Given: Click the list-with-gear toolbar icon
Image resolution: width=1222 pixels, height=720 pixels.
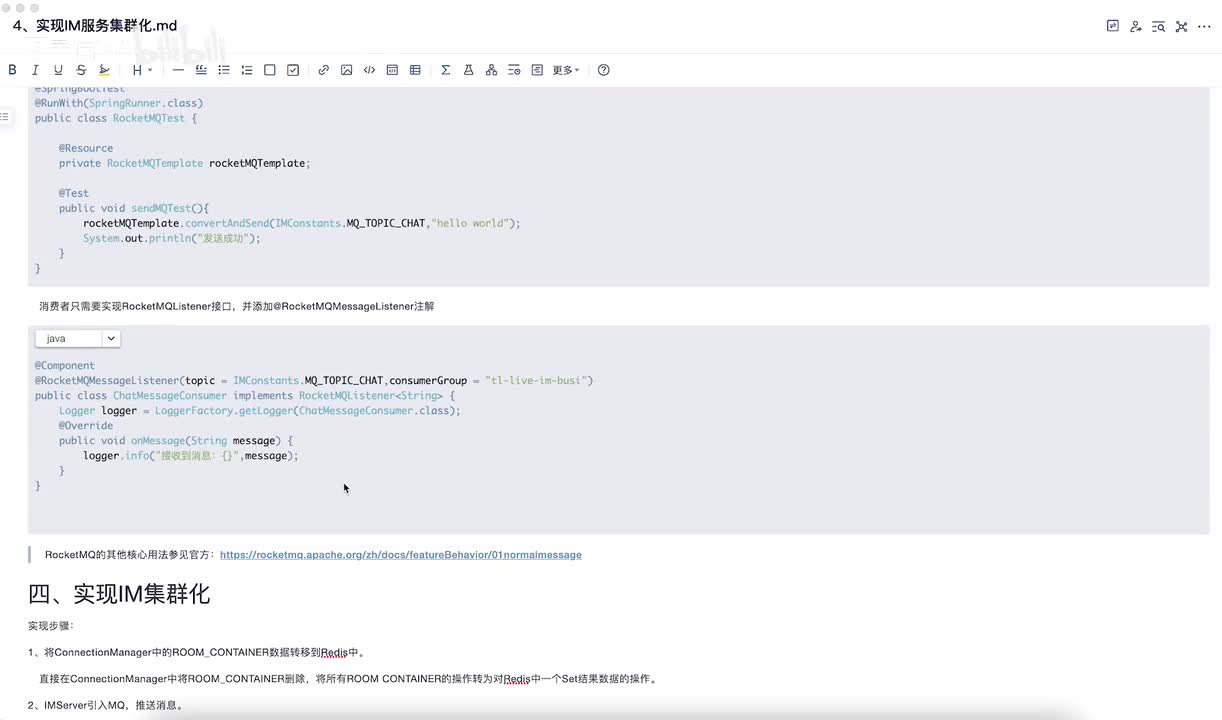Looking at the screenshot, I should [x=514, y=70].
